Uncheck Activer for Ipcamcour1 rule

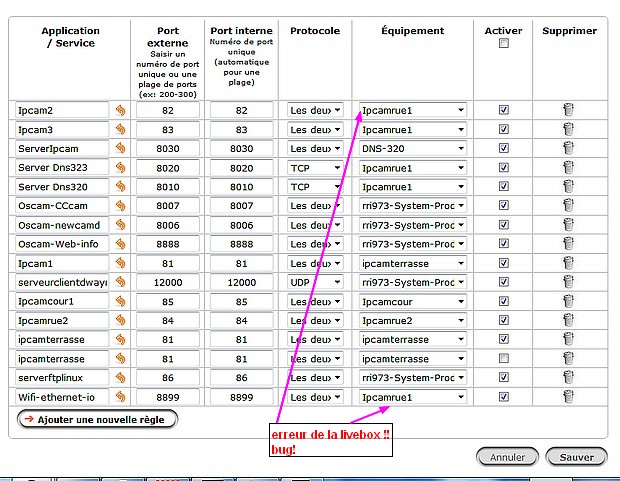tap(503, 301)
